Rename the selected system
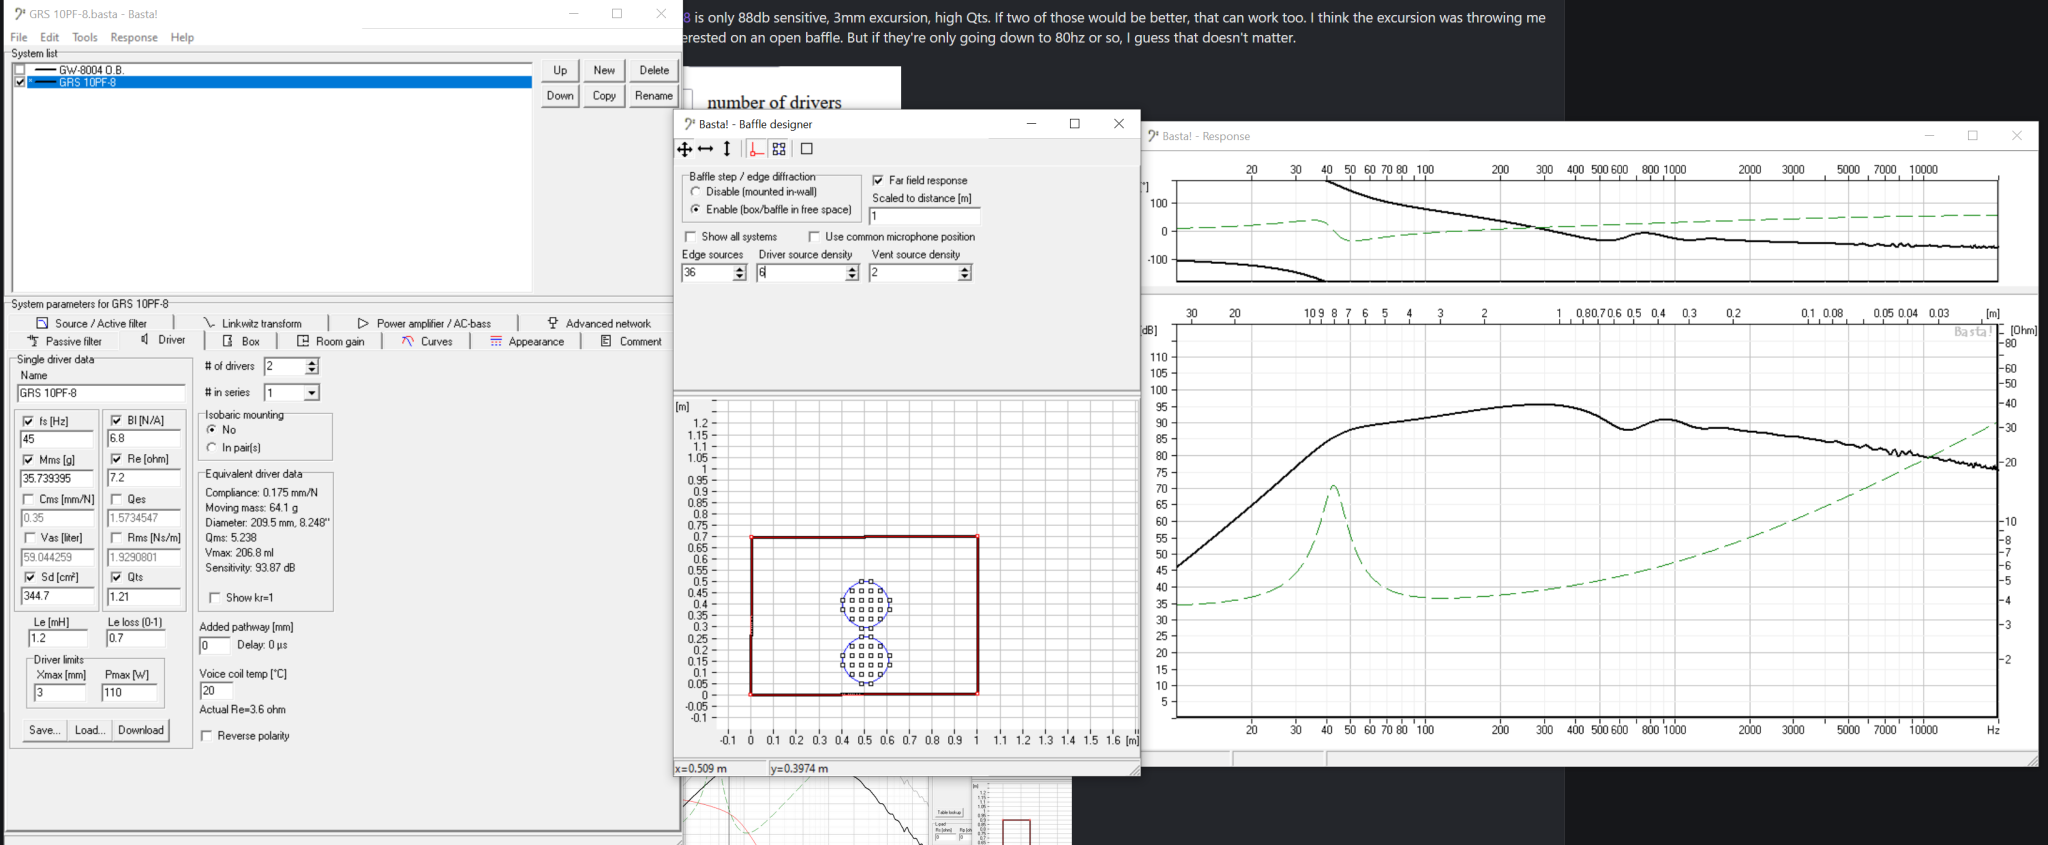 tap(654, 96)
